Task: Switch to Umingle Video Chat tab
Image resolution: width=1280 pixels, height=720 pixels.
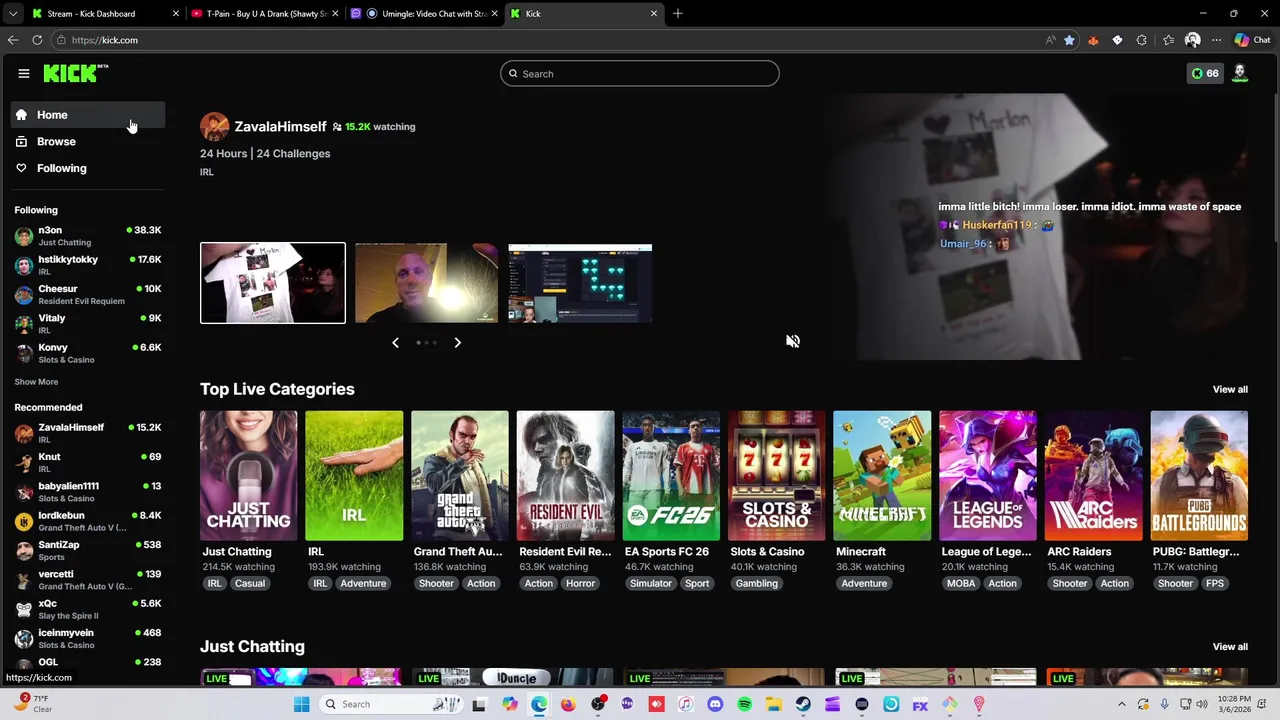Action: click(x=424, y=14)
